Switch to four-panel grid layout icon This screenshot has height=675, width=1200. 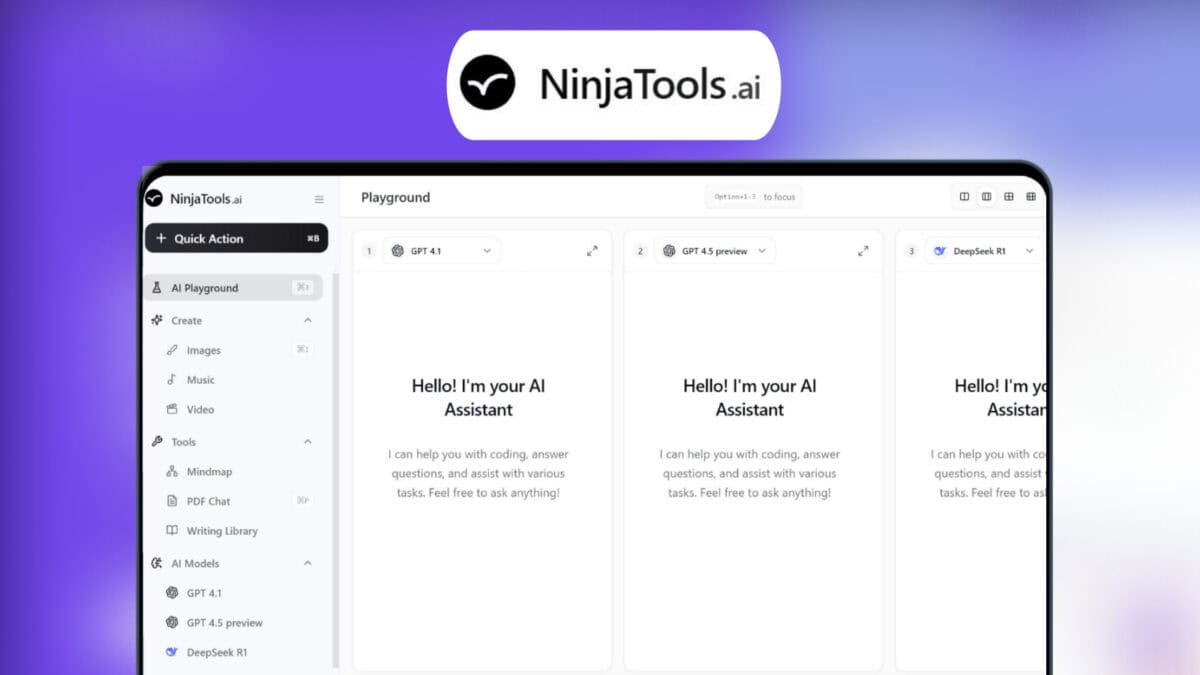coord(1008,197)
